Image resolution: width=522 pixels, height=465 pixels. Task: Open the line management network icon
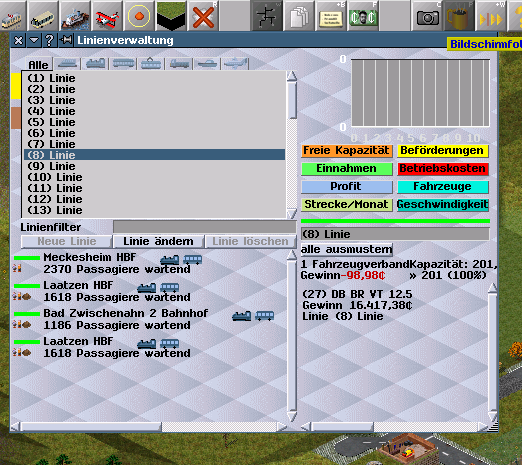(x=267, y=16)
